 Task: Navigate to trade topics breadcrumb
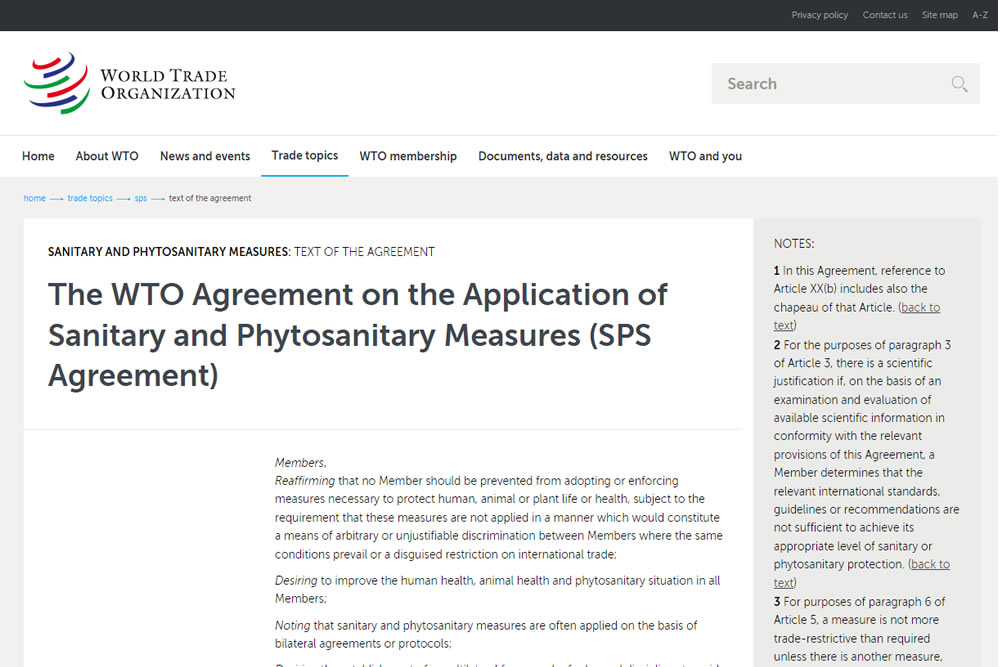coord(90,198)
